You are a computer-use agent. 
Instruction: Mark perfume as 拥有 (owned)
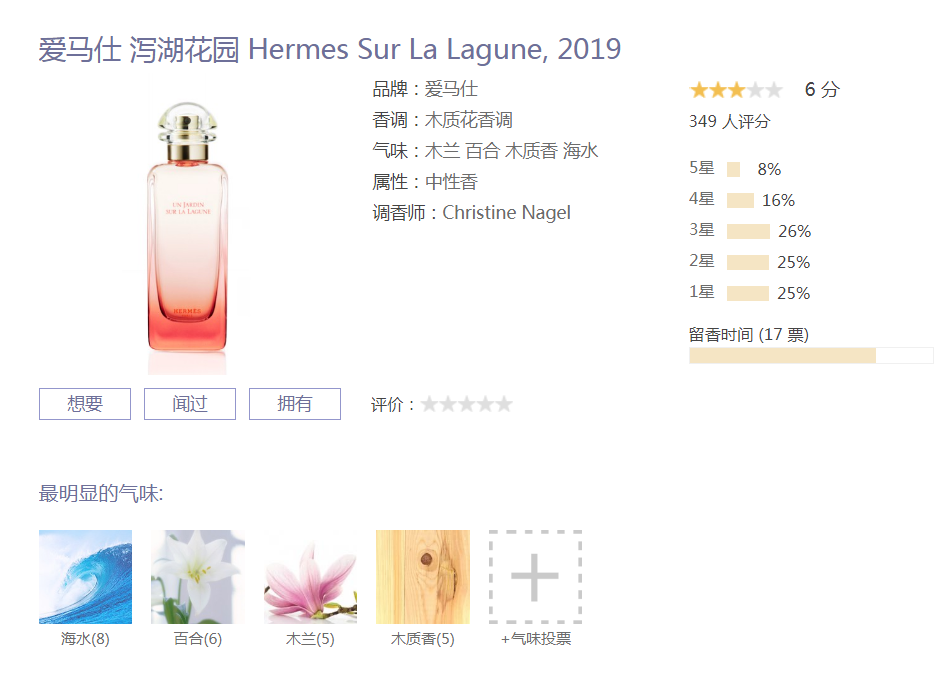(295, 404)
